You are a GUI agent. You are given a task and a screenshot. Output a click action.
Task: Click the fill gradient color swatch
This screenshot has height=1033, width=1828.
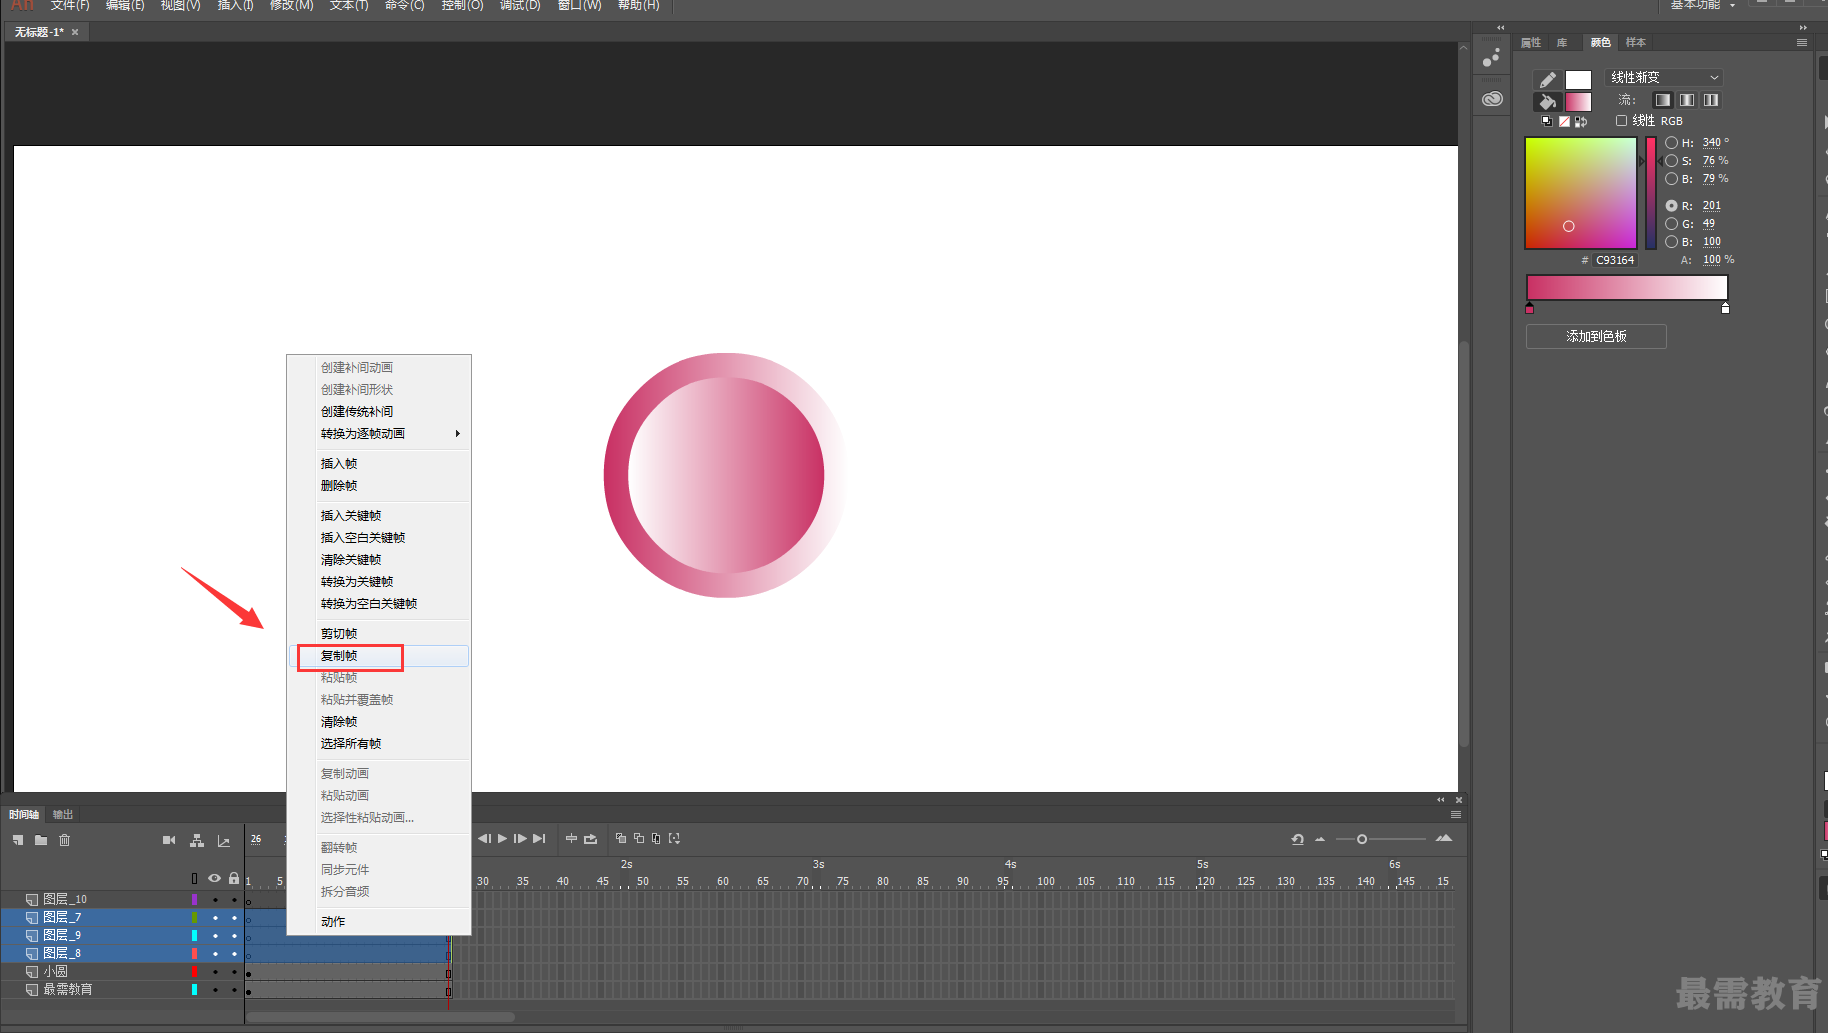tap(1578, 102)
